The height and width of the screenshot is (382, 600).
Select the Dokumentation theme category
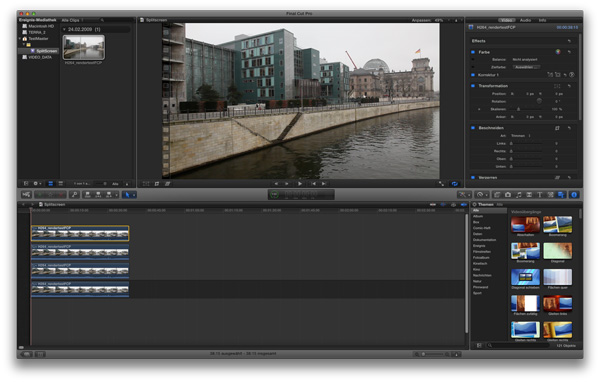pyautogui.click(x=484, y=240)
